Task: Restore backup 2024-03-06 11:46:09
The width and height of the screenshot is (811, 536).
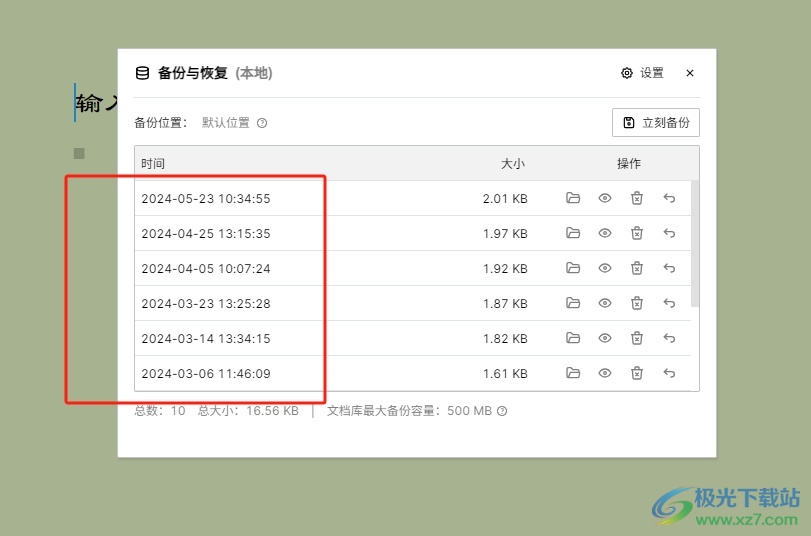Action: click(x=669, y=373)
